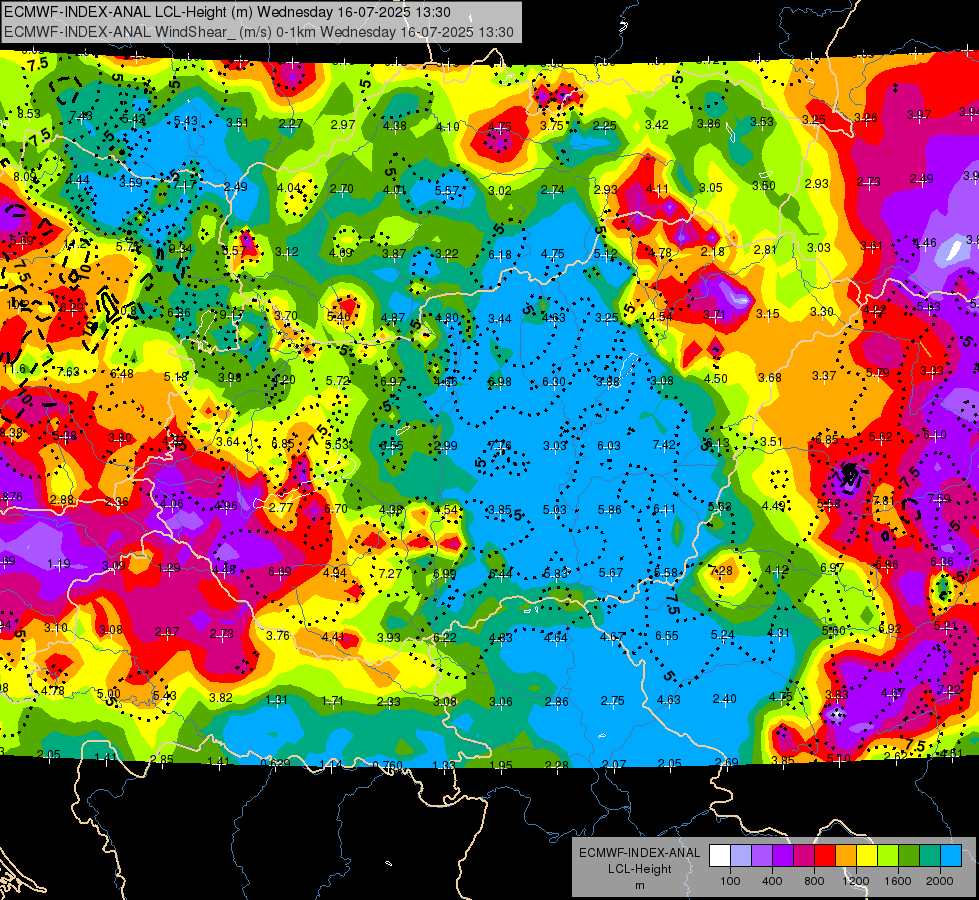Click wind shear value 2.18
This screenshot has height=900, width=979.
[712, 252]
